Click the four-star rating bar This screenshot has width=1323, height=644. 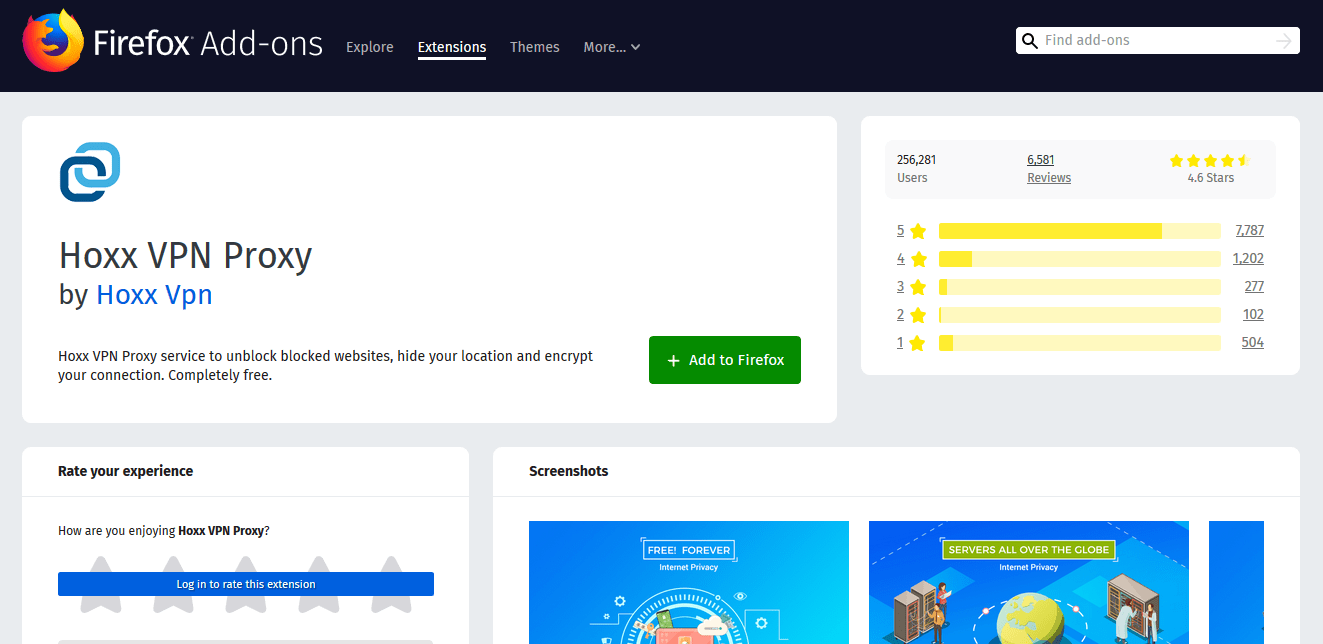point(1080,259)
